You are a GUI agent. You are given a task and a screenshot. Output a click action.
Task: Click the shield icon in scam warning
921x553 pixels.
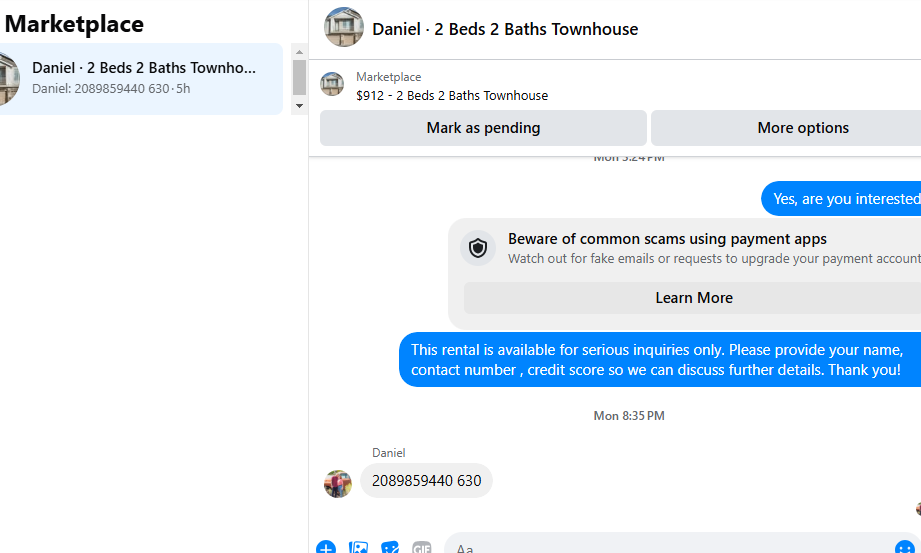(x=478, y=248)
